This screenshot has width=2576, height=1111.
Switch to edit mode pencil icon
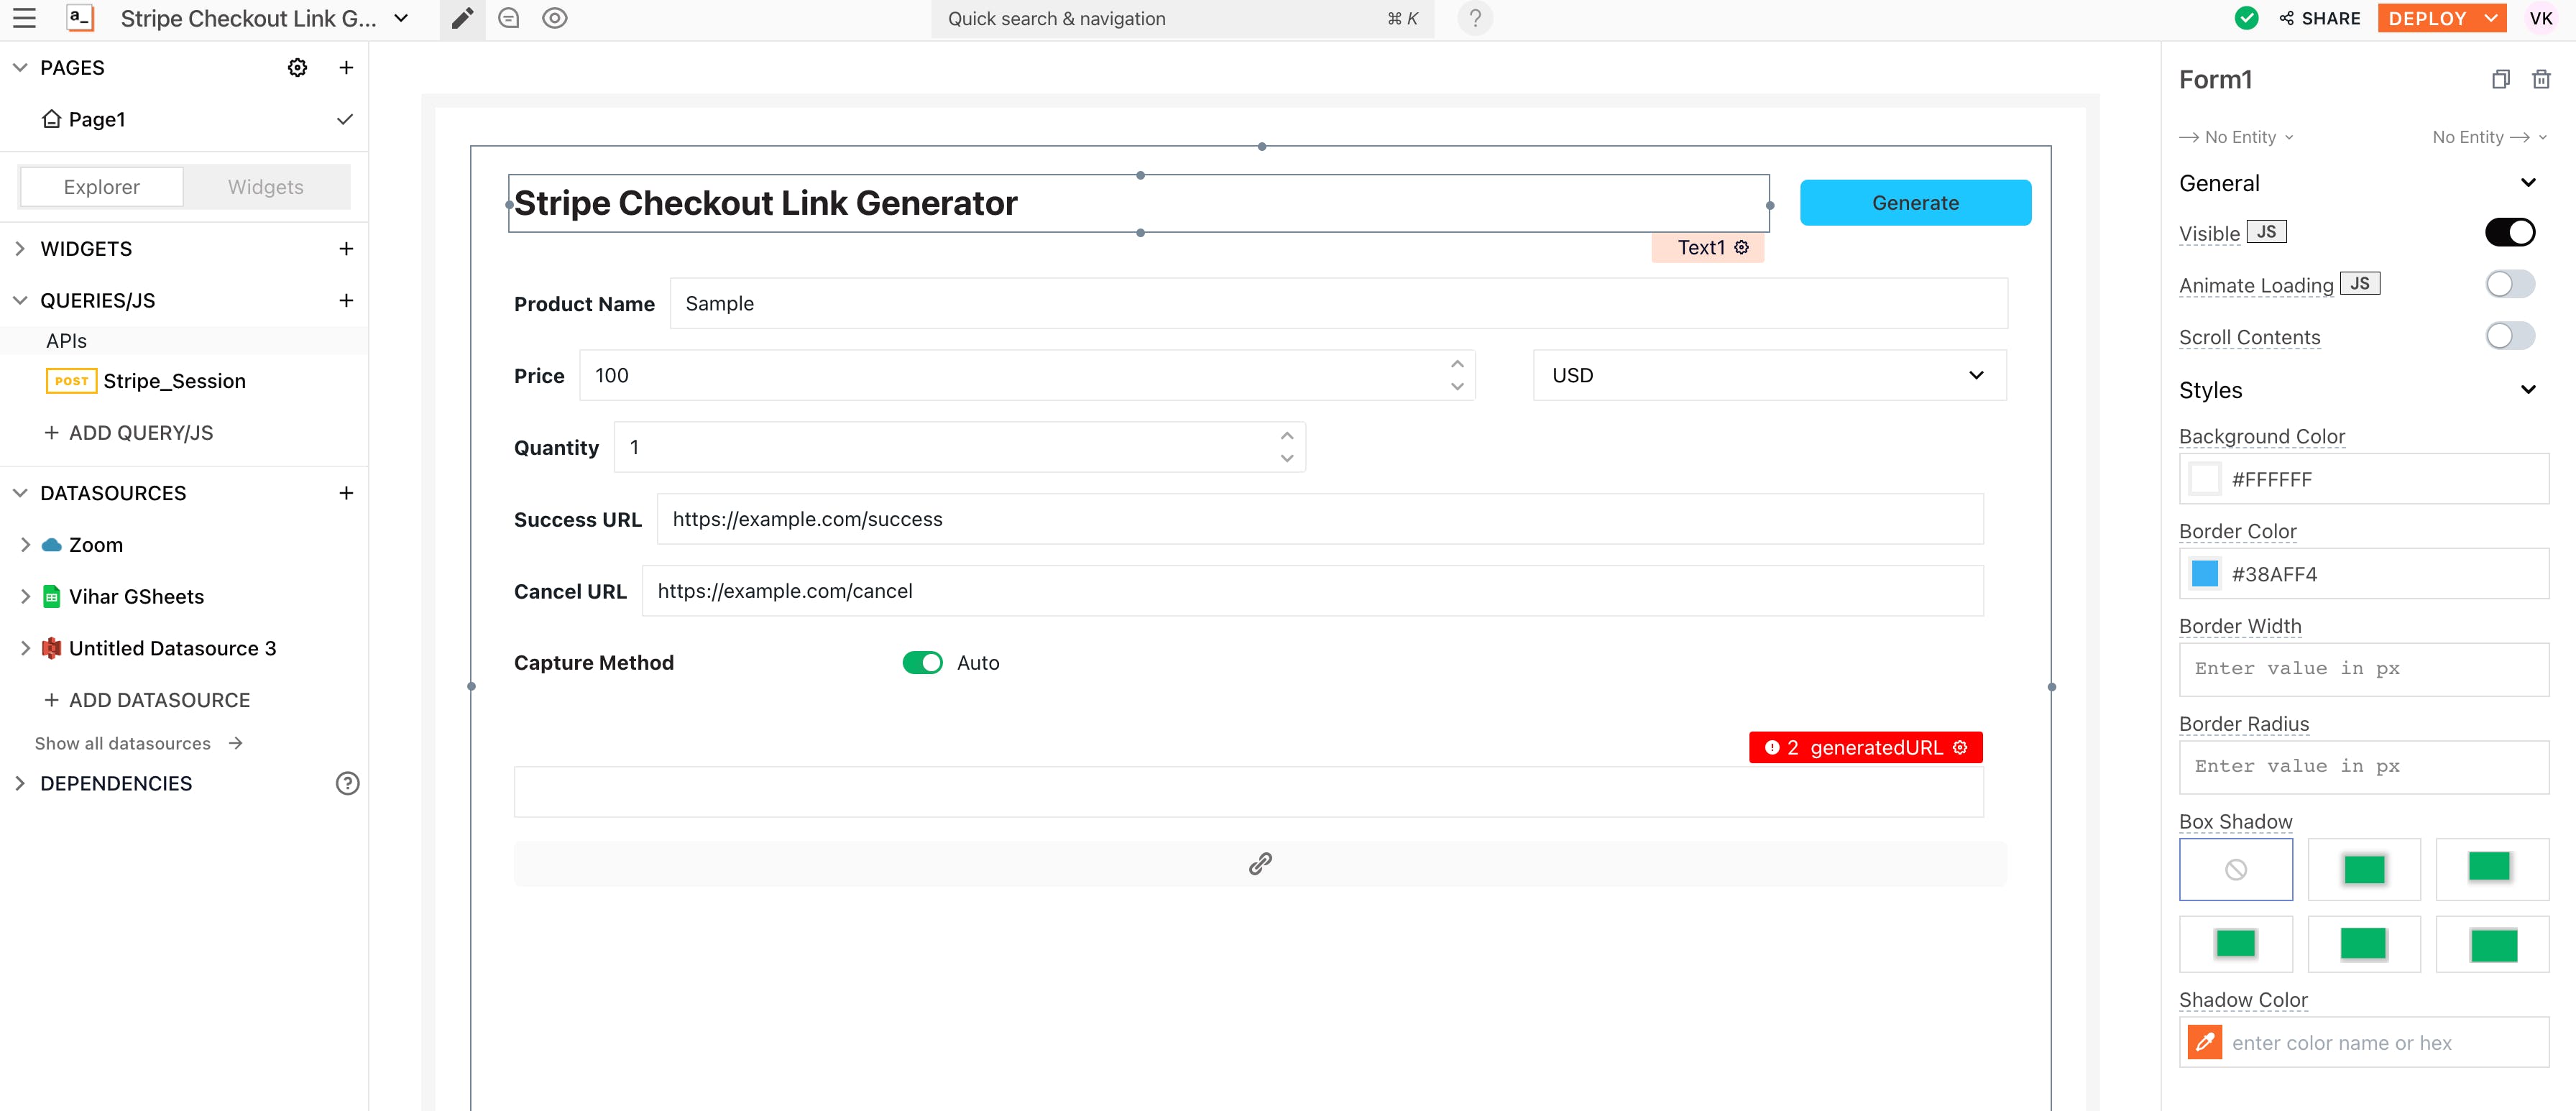click(462, 18)
